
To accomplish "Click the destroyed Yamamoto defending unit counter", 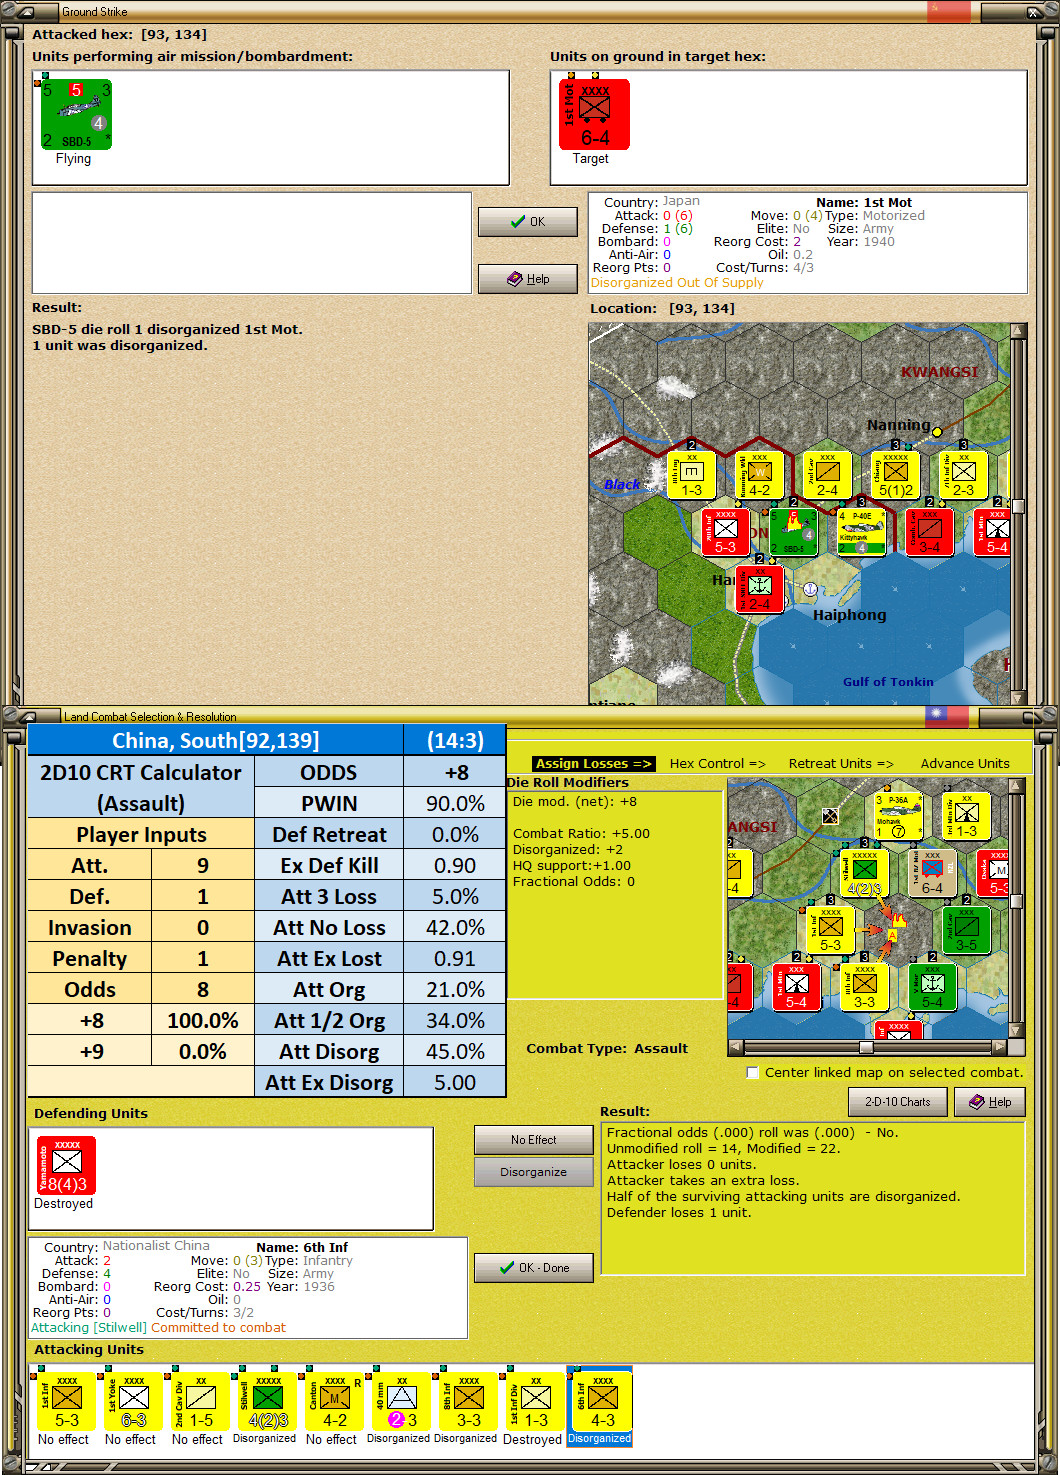I will (66, 1166).
